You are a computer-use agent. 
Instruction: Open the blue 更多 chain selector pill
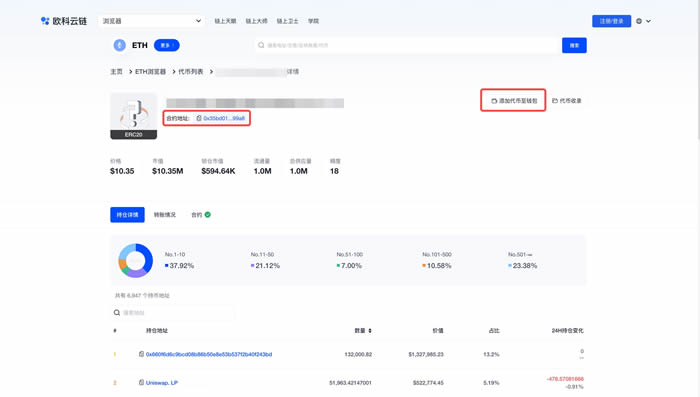coord(167,45)
